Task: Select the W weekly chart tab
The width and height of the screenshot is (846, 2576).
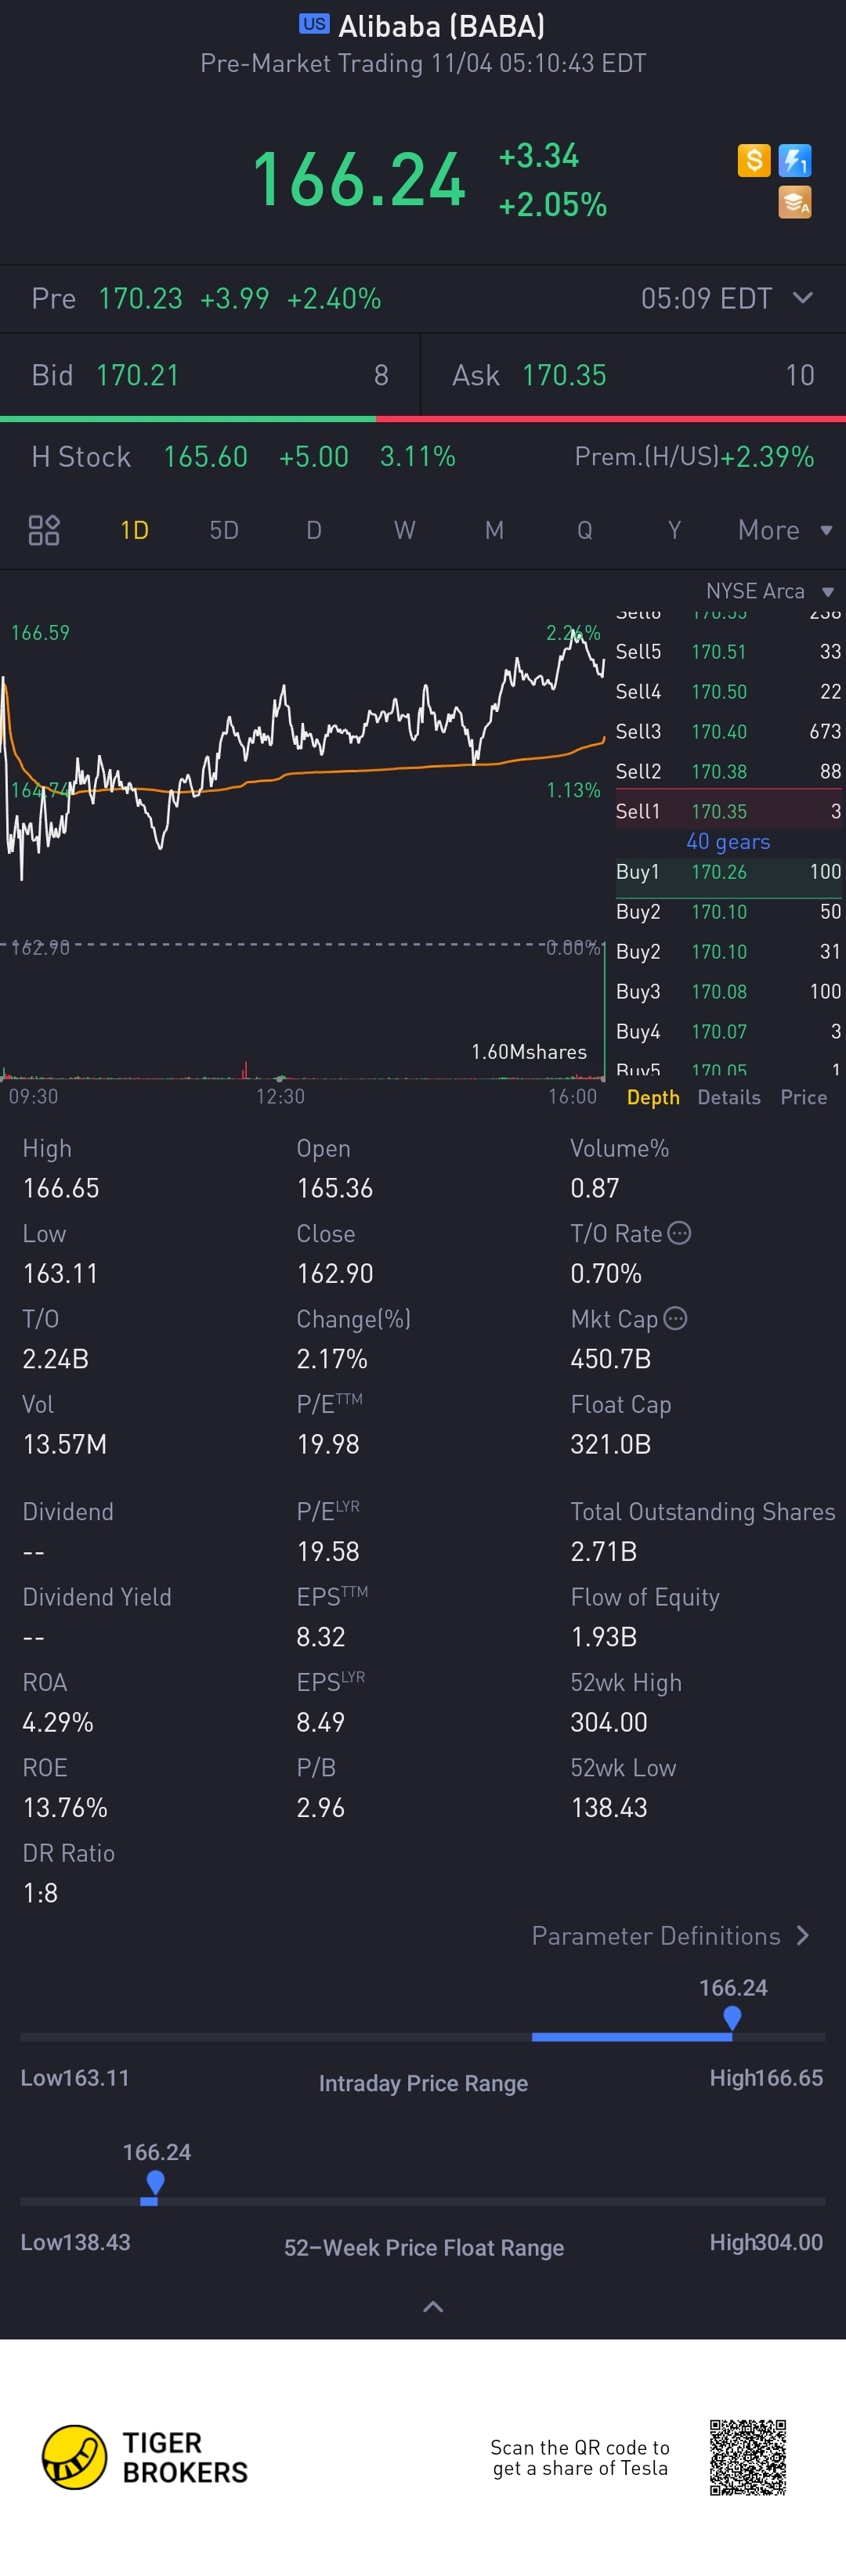Action: (404, 530)
